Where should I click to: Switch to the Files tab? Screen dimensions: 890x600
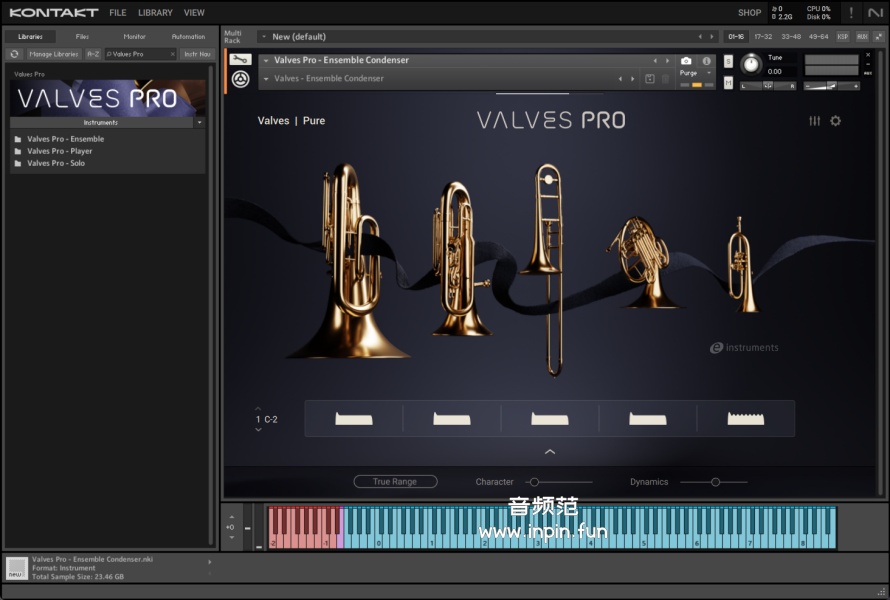click(82, 36)
